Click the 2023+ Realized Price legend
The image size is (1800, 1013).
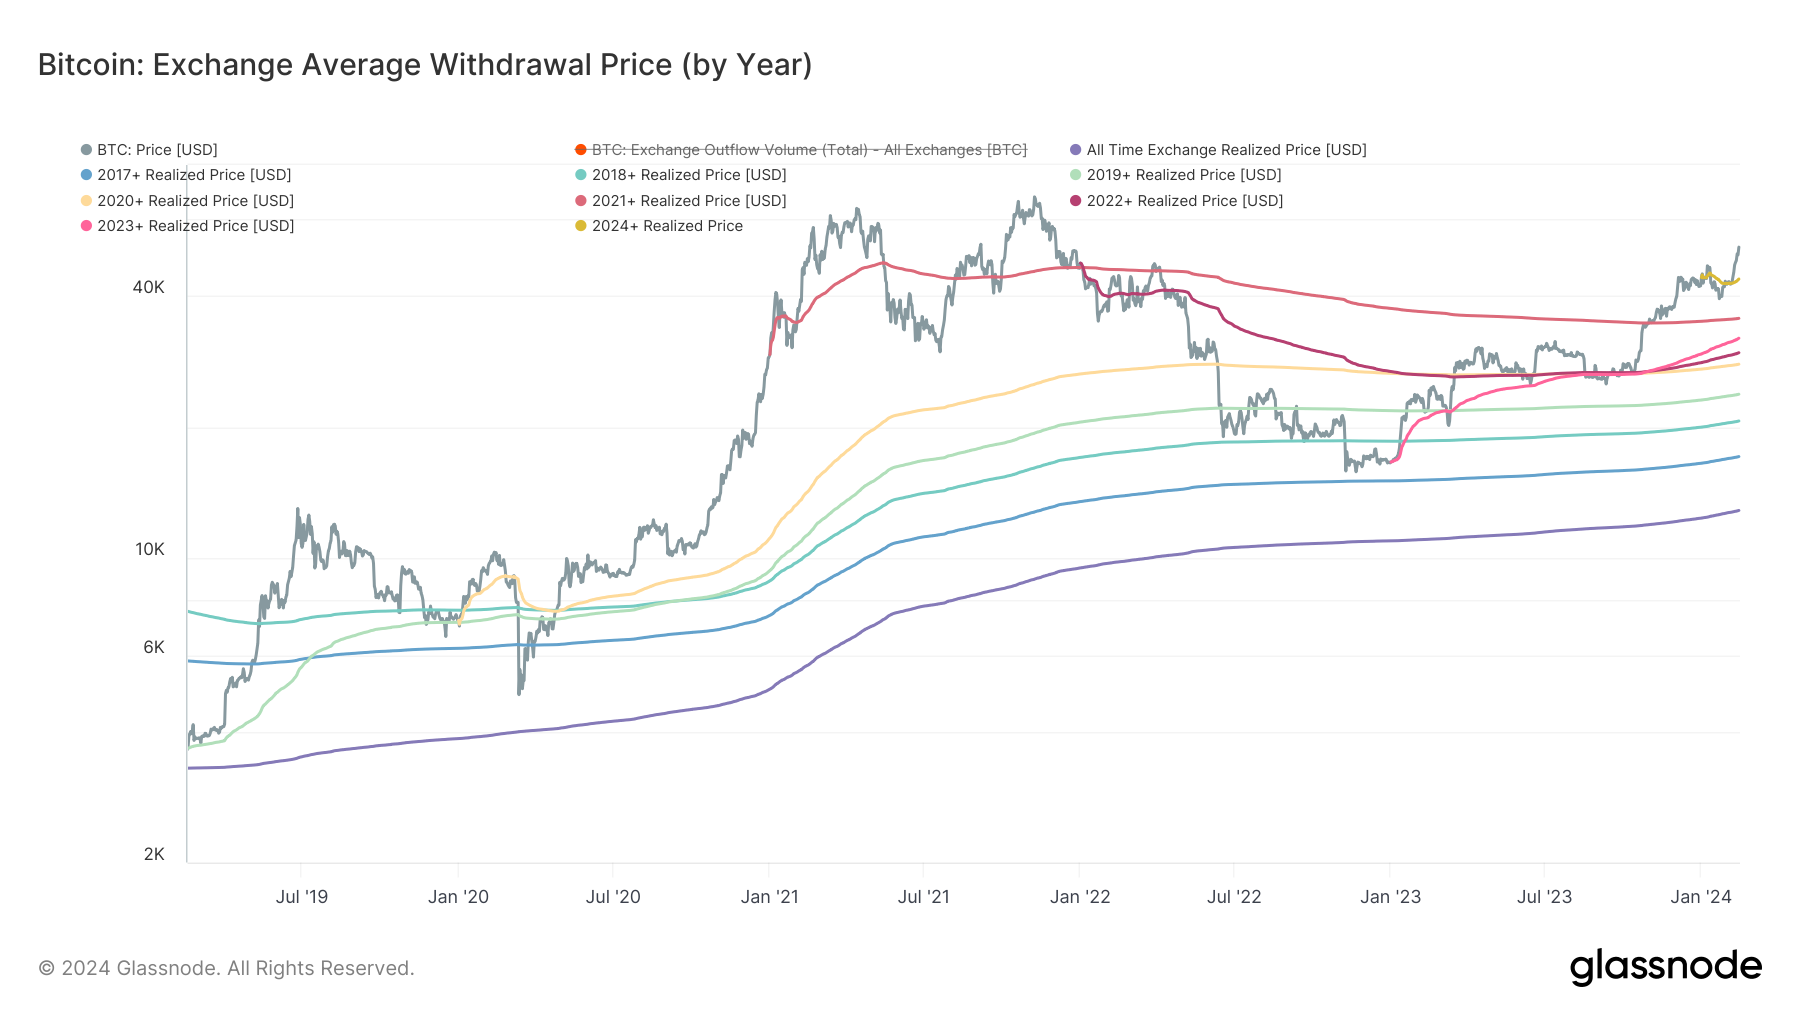tap(195, 226)
